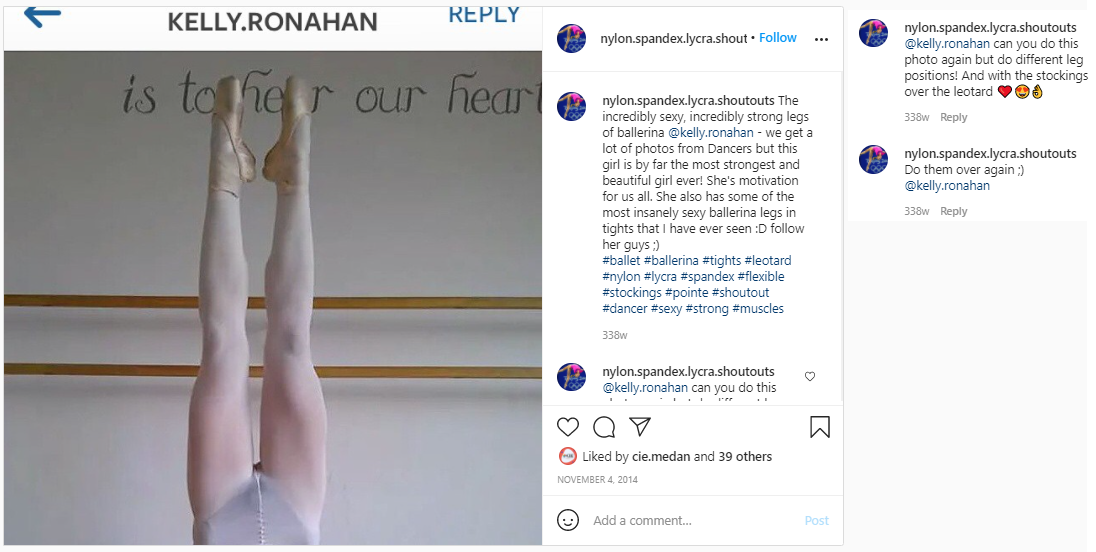Image resolution: width=1096 pixels, height=552 pixels.
Task: Click 39 others likes link
Action: (745, 456)
